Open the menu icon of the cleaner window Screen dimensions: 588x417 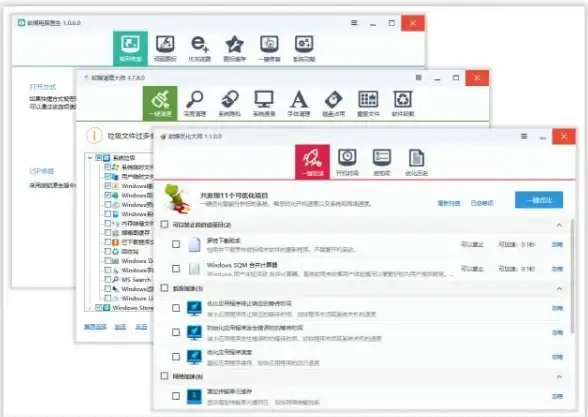[x=418, y=78]
